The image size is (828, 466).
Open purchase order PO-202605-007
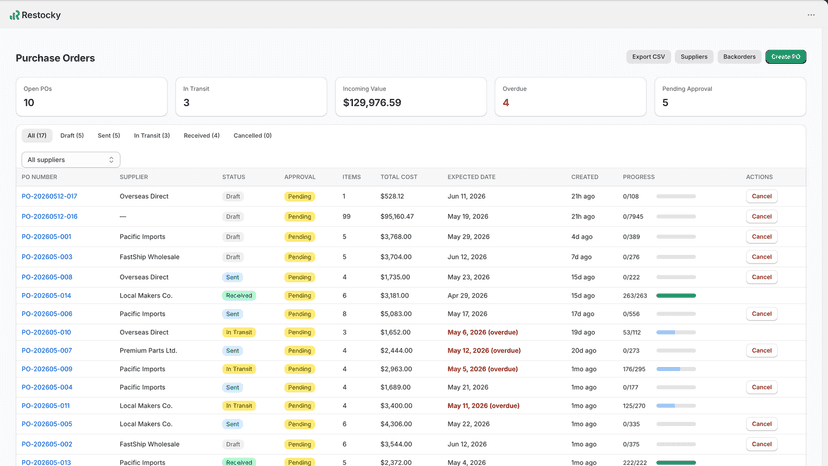47,351
